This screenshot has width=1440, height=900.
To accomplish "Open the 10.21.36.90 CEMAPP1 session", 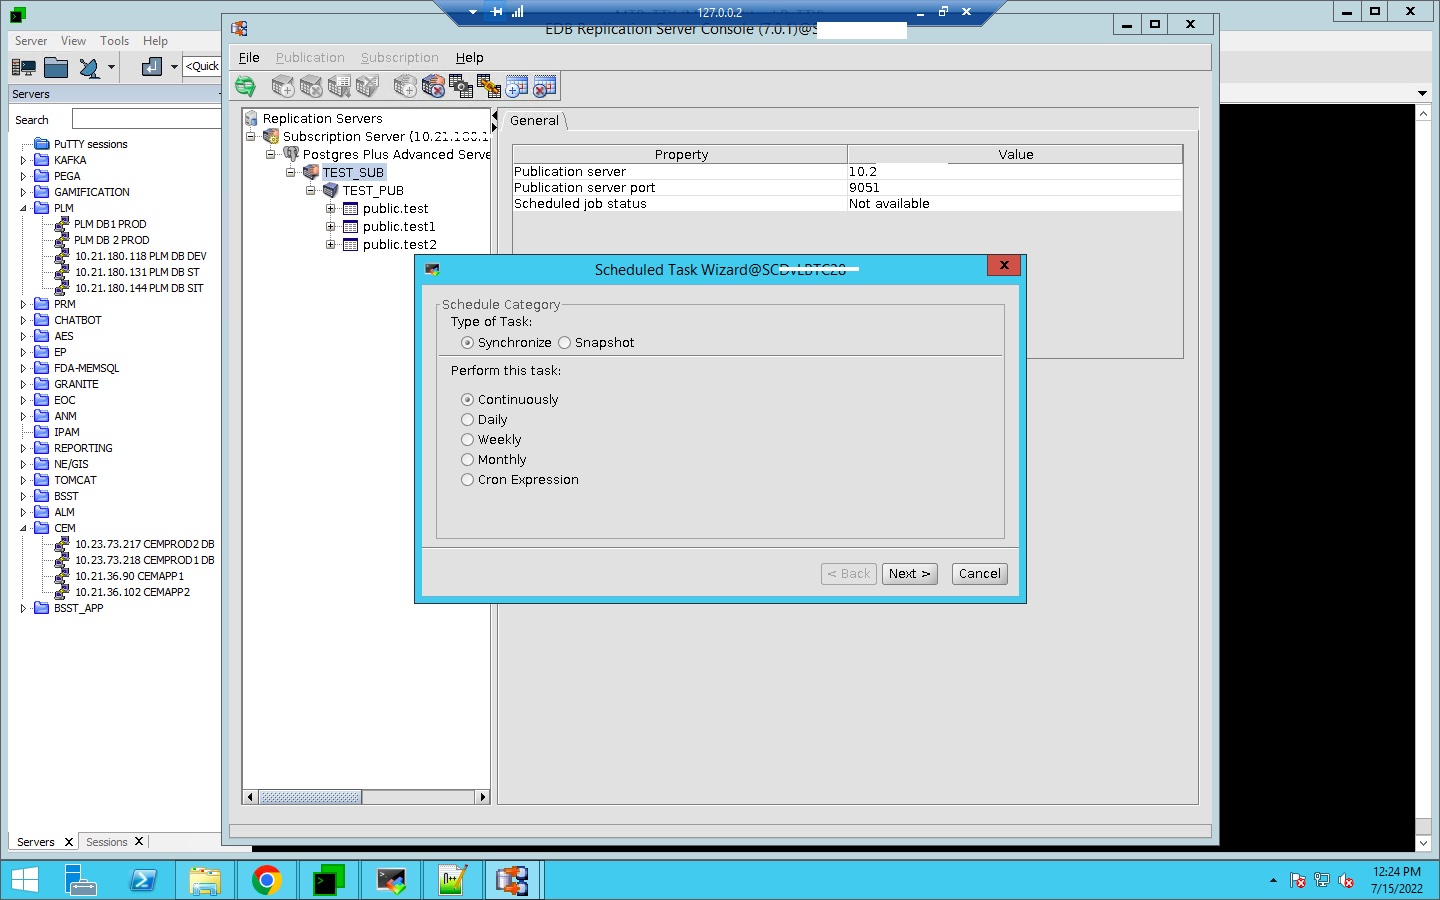I will click(x=129, y=576).
